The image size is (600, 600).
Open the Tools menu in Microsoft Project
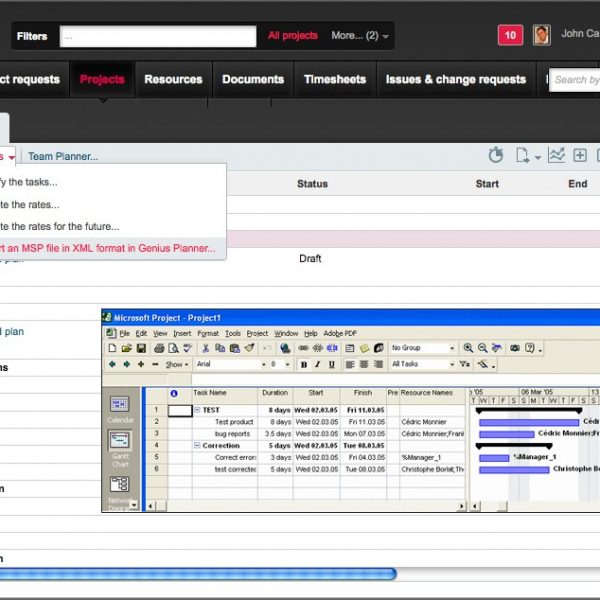click(233, 333)
